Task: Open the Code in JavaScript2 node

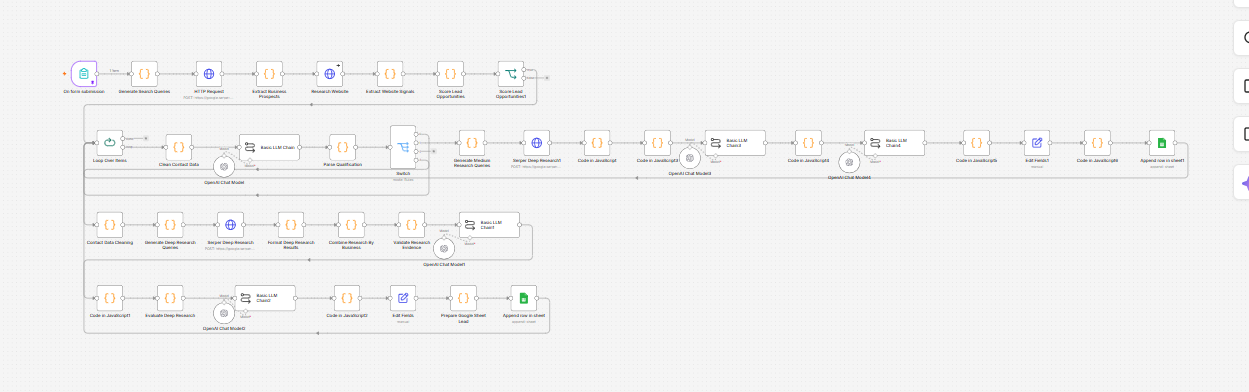Action: [347, 298]
